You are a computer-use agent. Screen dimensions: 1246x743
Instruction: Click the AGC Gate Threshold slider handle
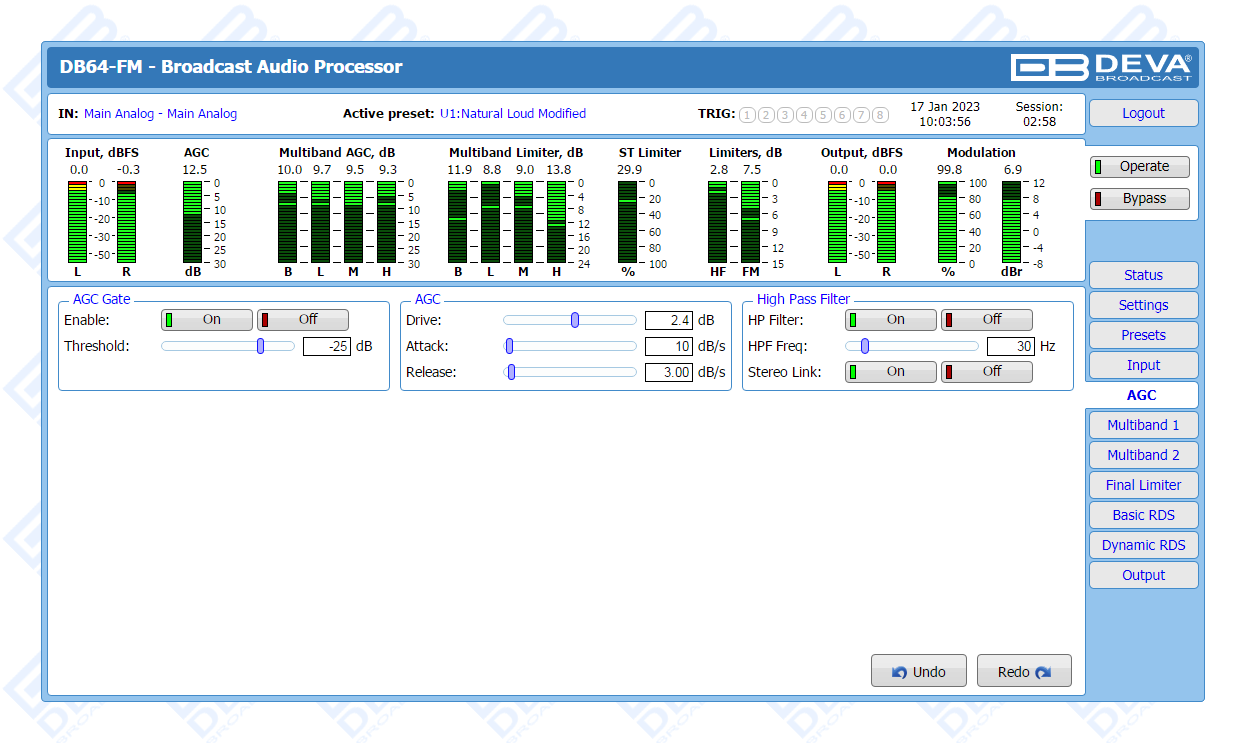coord(261,346)
